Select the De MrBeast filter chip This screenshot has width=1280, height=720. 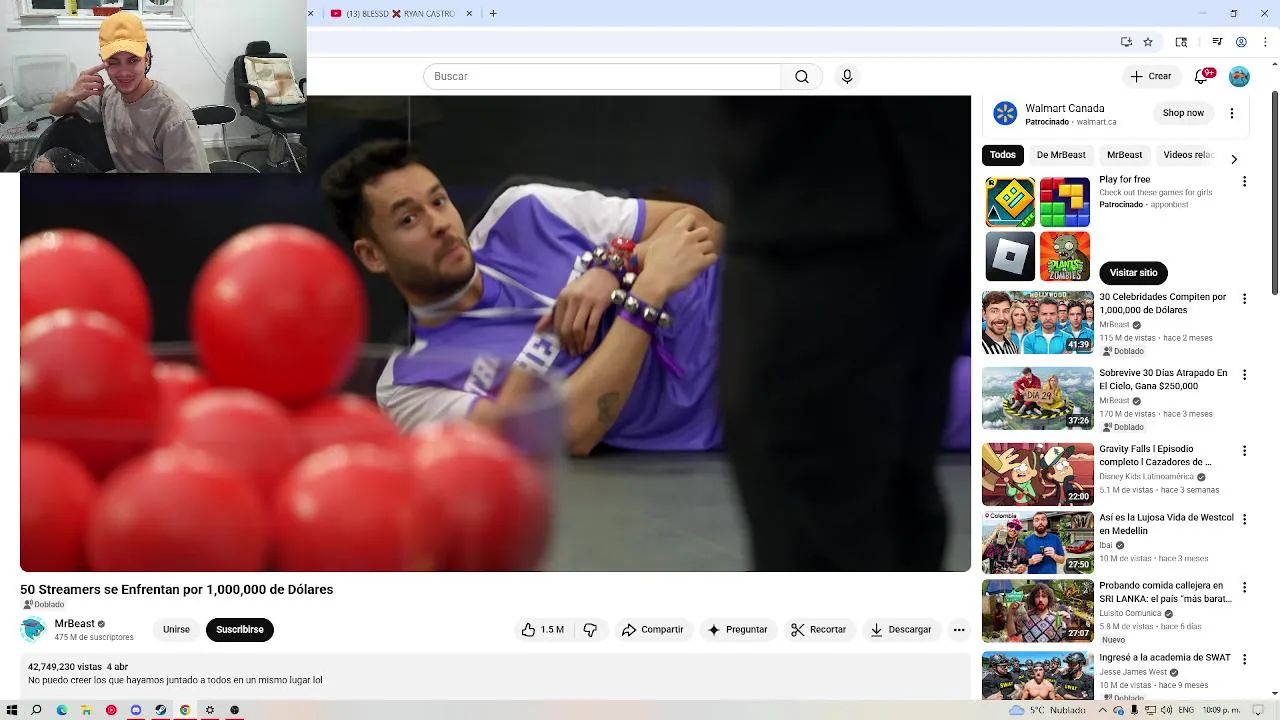click(1061, 155)
